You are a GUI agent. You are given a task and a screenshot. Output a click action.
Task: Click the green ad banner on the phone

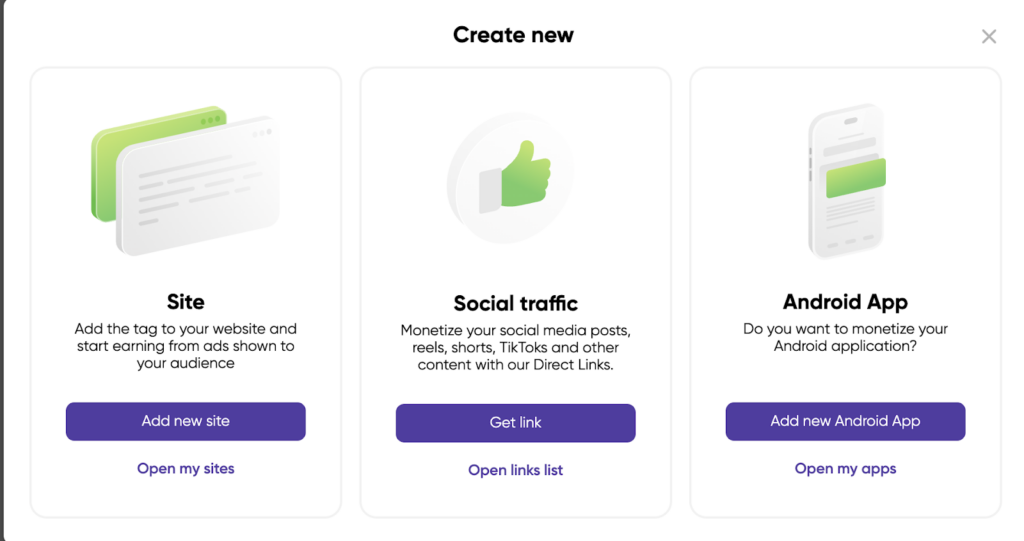855,175
